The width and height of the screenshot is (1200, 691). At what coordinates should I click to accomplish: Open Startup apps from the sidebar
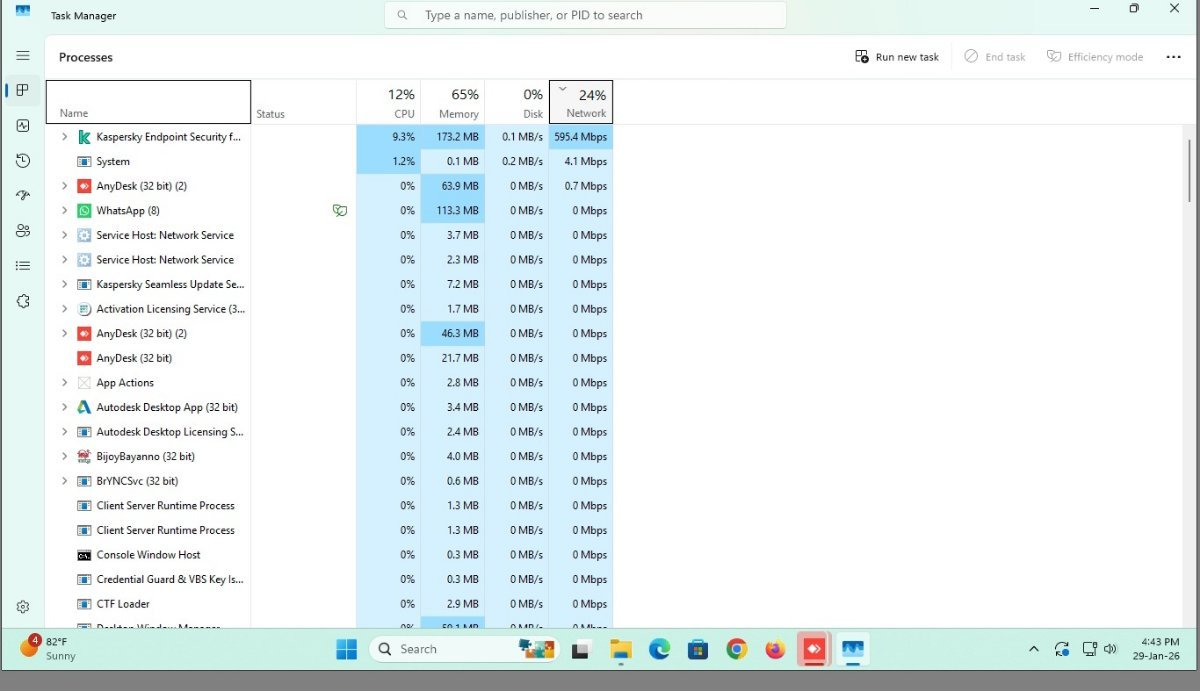[23, 196]
